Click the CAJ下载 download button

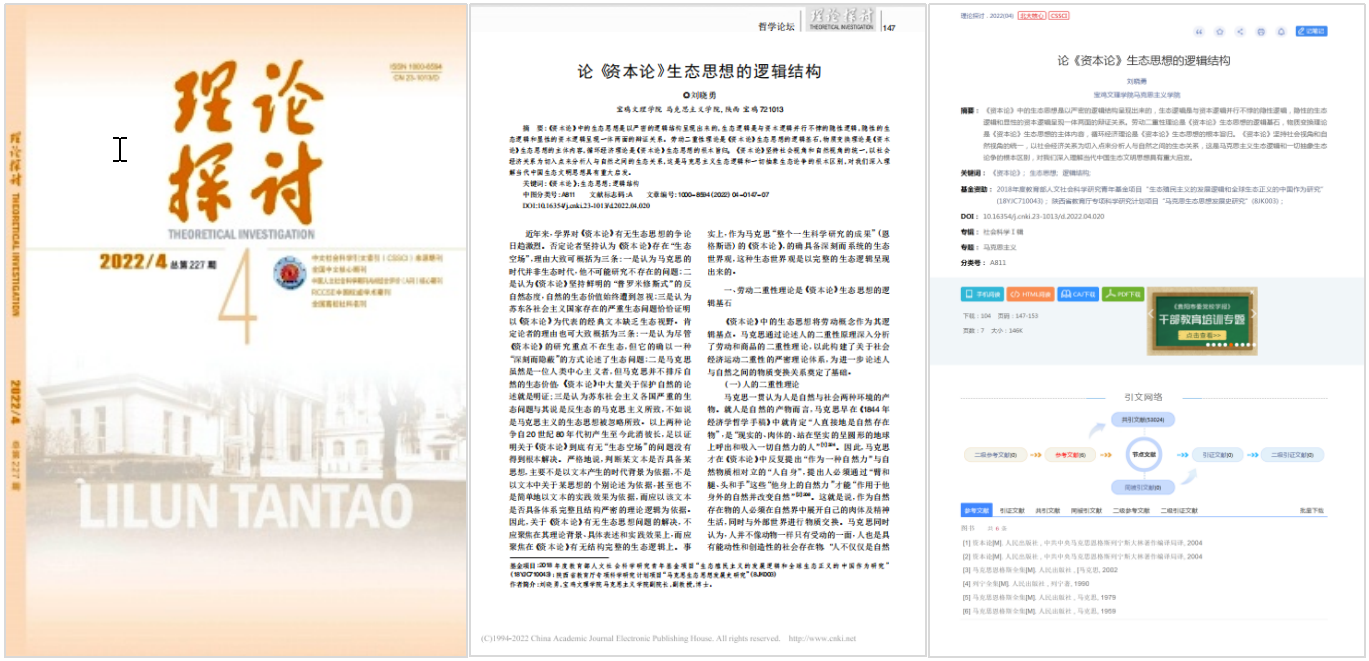point(1078,294)
